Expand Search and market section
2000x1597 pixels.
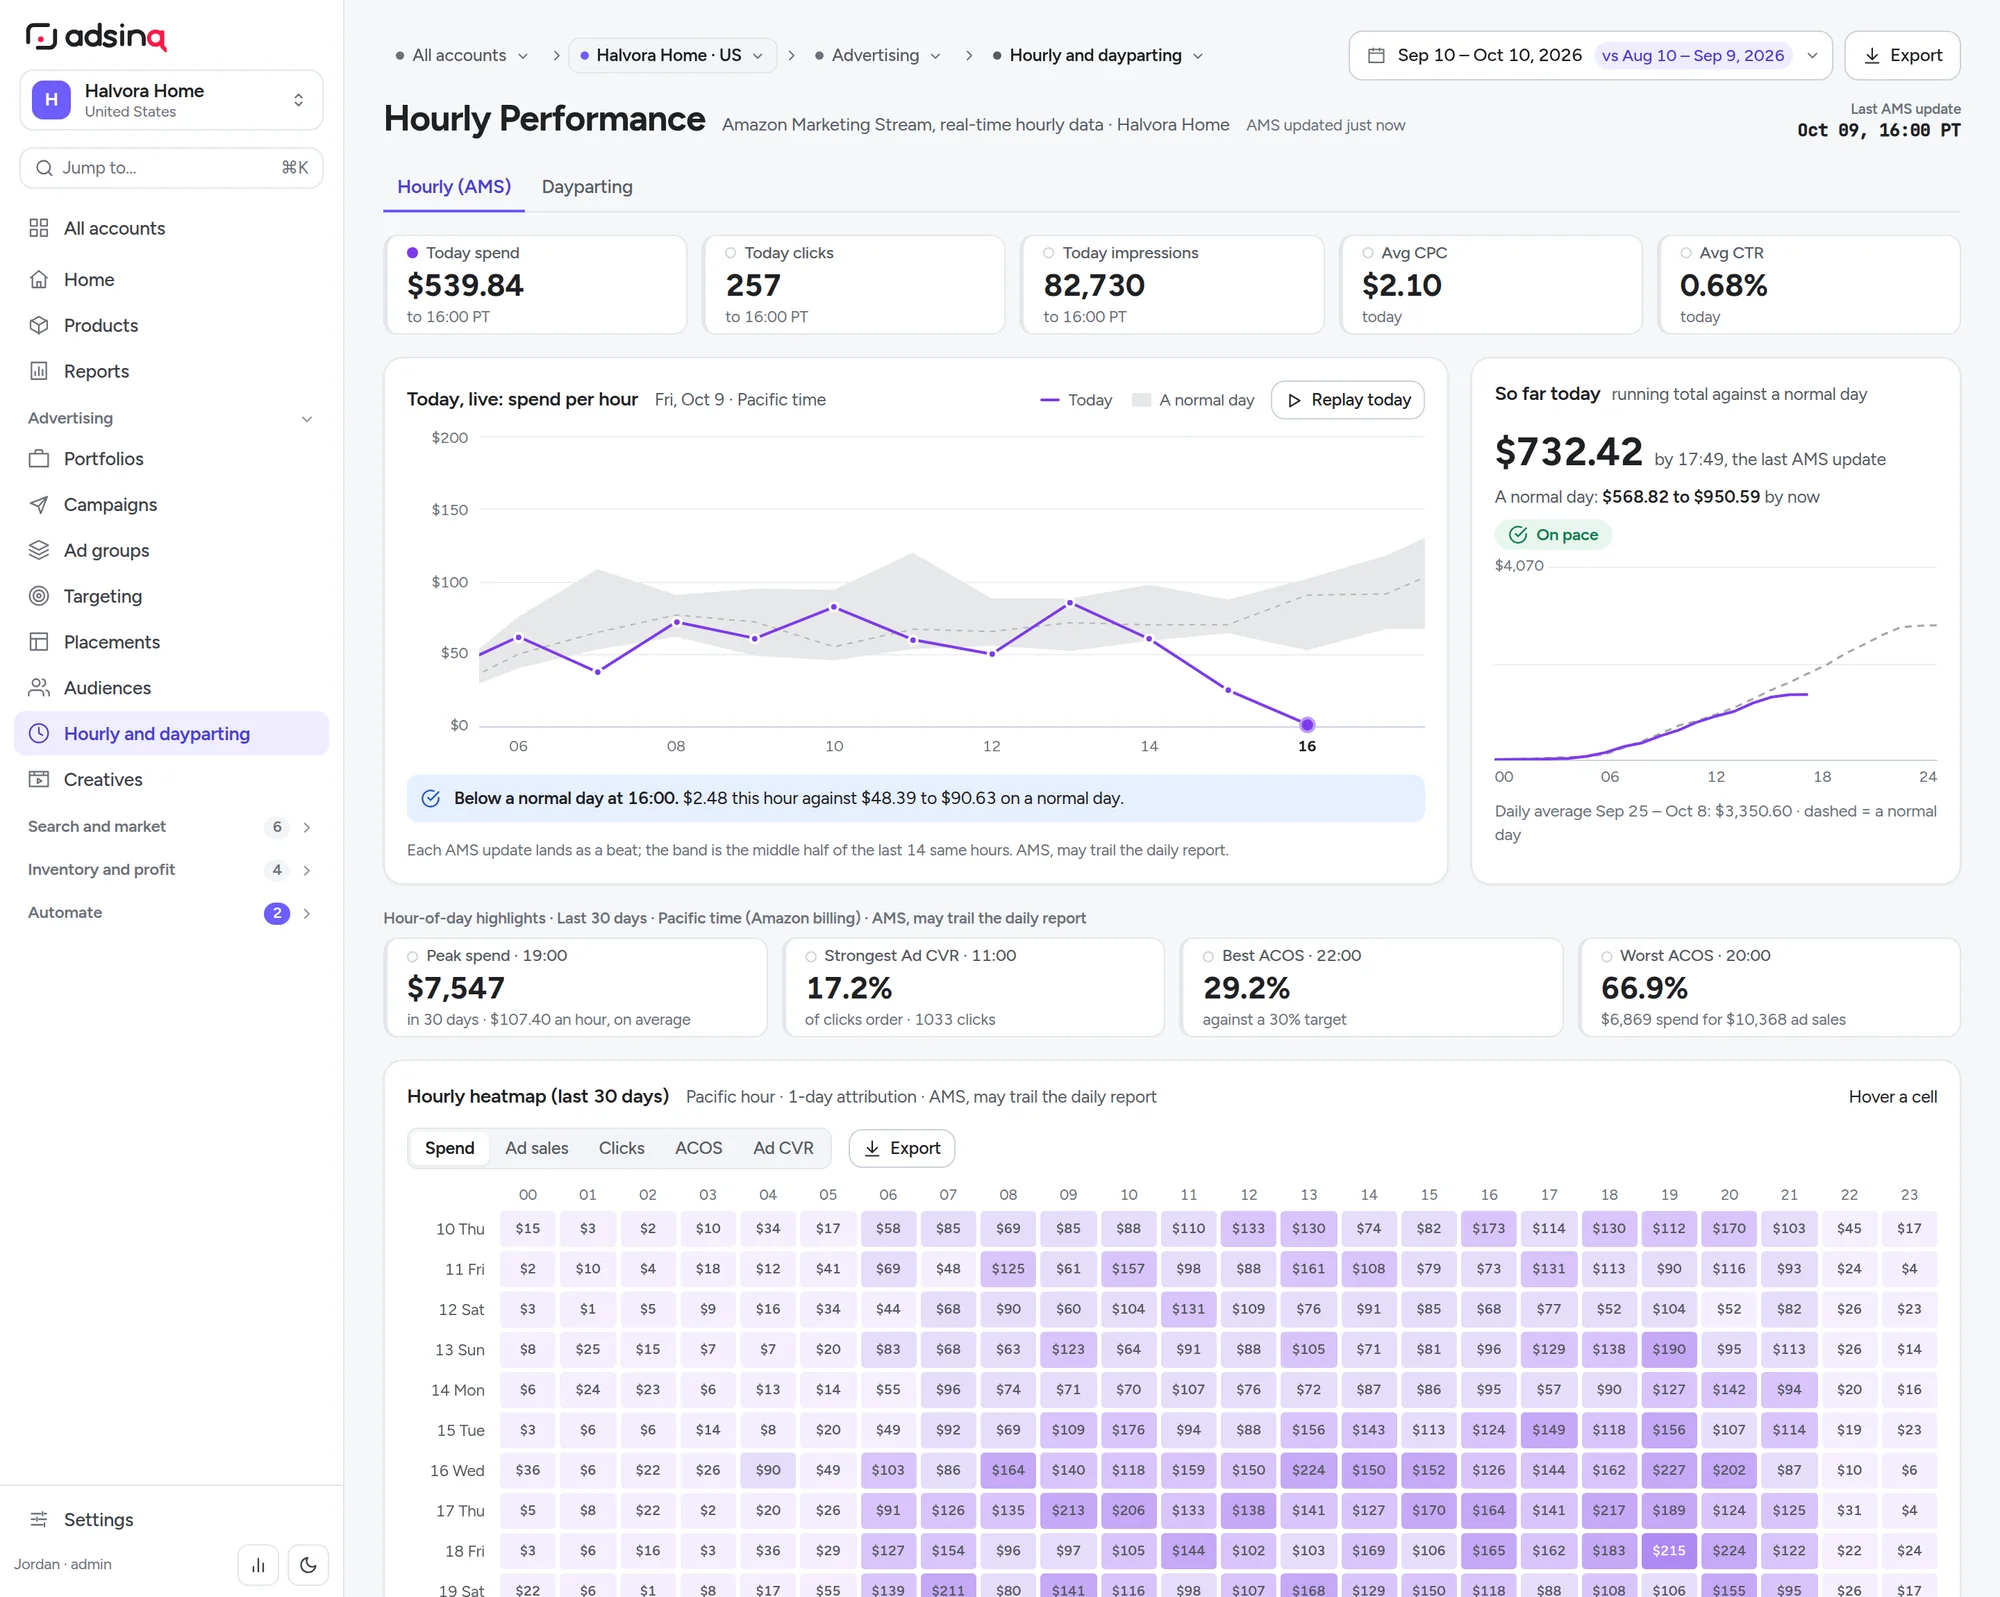coord(171,827)
